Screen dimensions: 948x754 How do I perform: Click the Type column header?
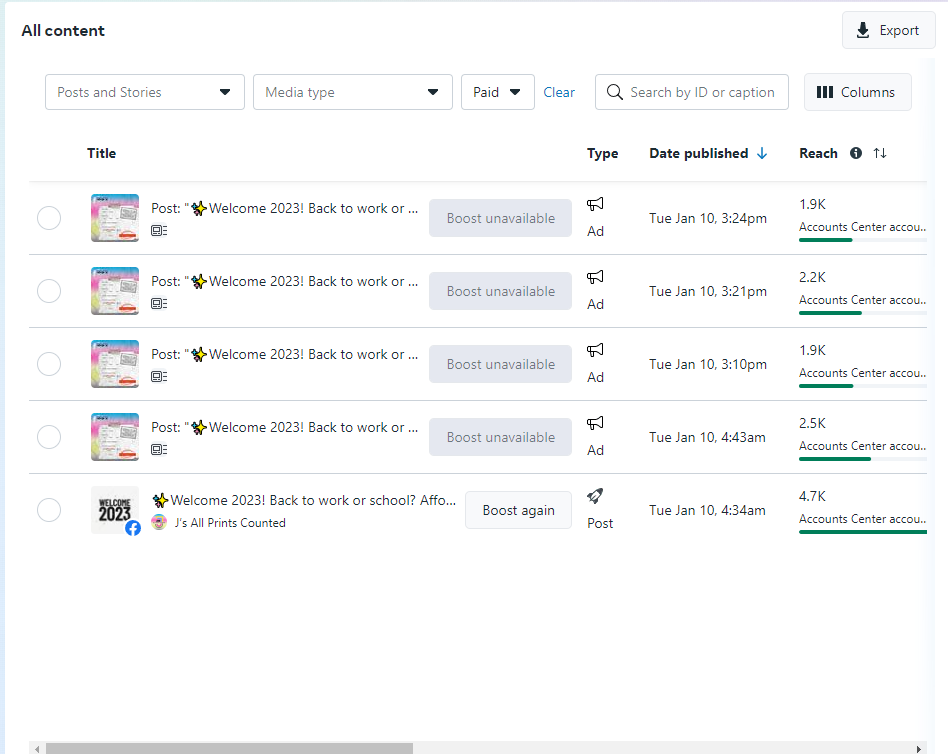coord(602,154)
